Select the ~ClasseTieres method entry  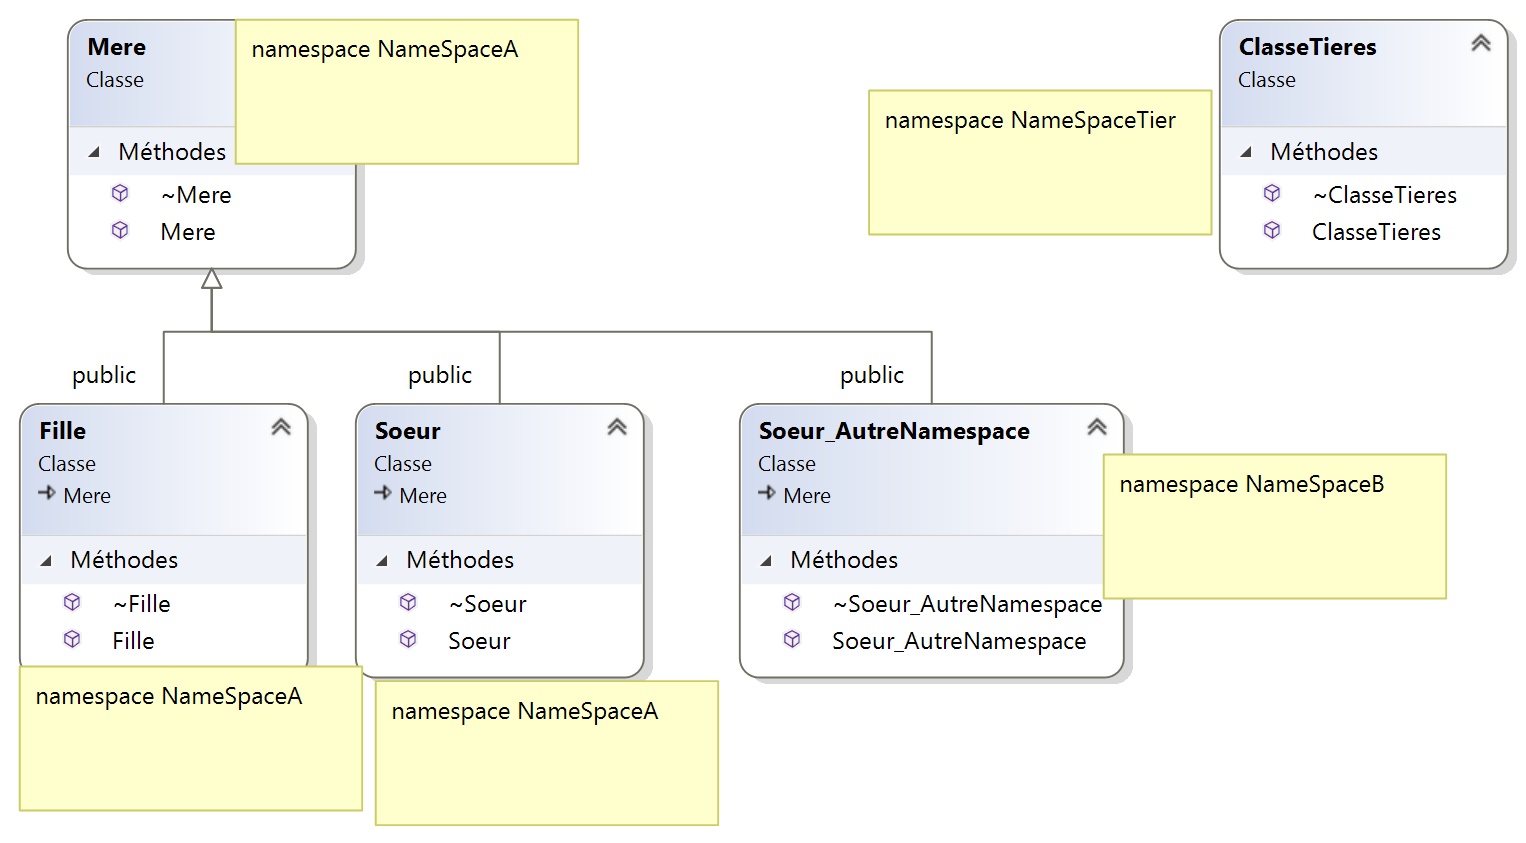(1384, 195)
